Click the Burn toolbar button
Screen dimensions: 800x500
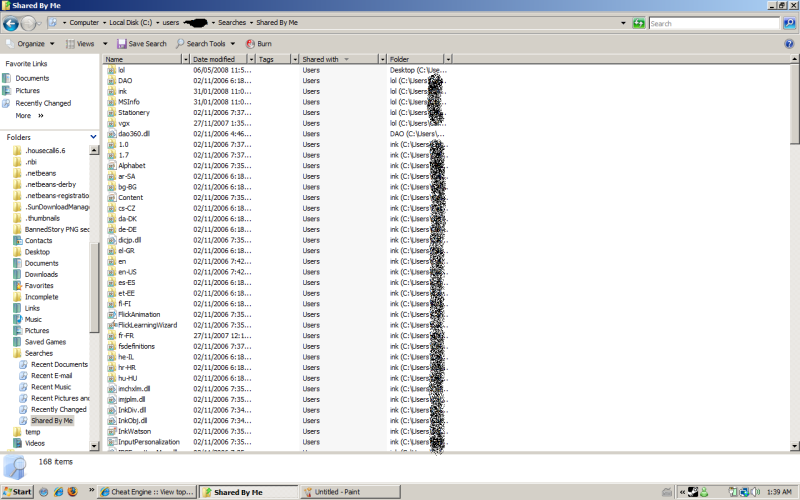point(259,44)
